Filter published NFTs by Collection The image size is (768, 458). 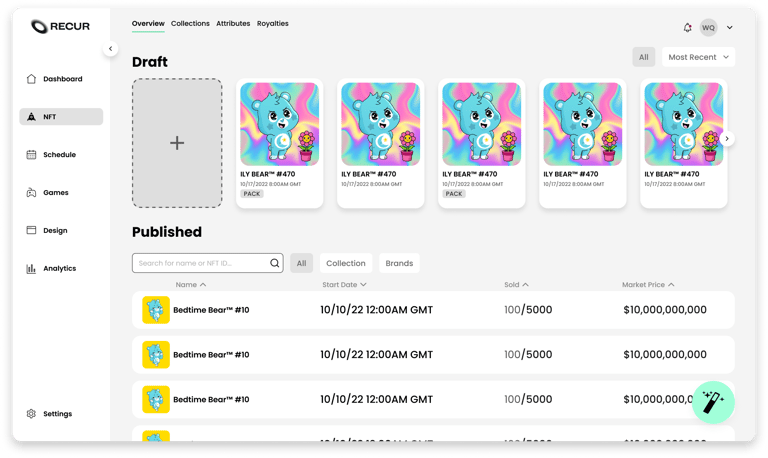point(346,263)
